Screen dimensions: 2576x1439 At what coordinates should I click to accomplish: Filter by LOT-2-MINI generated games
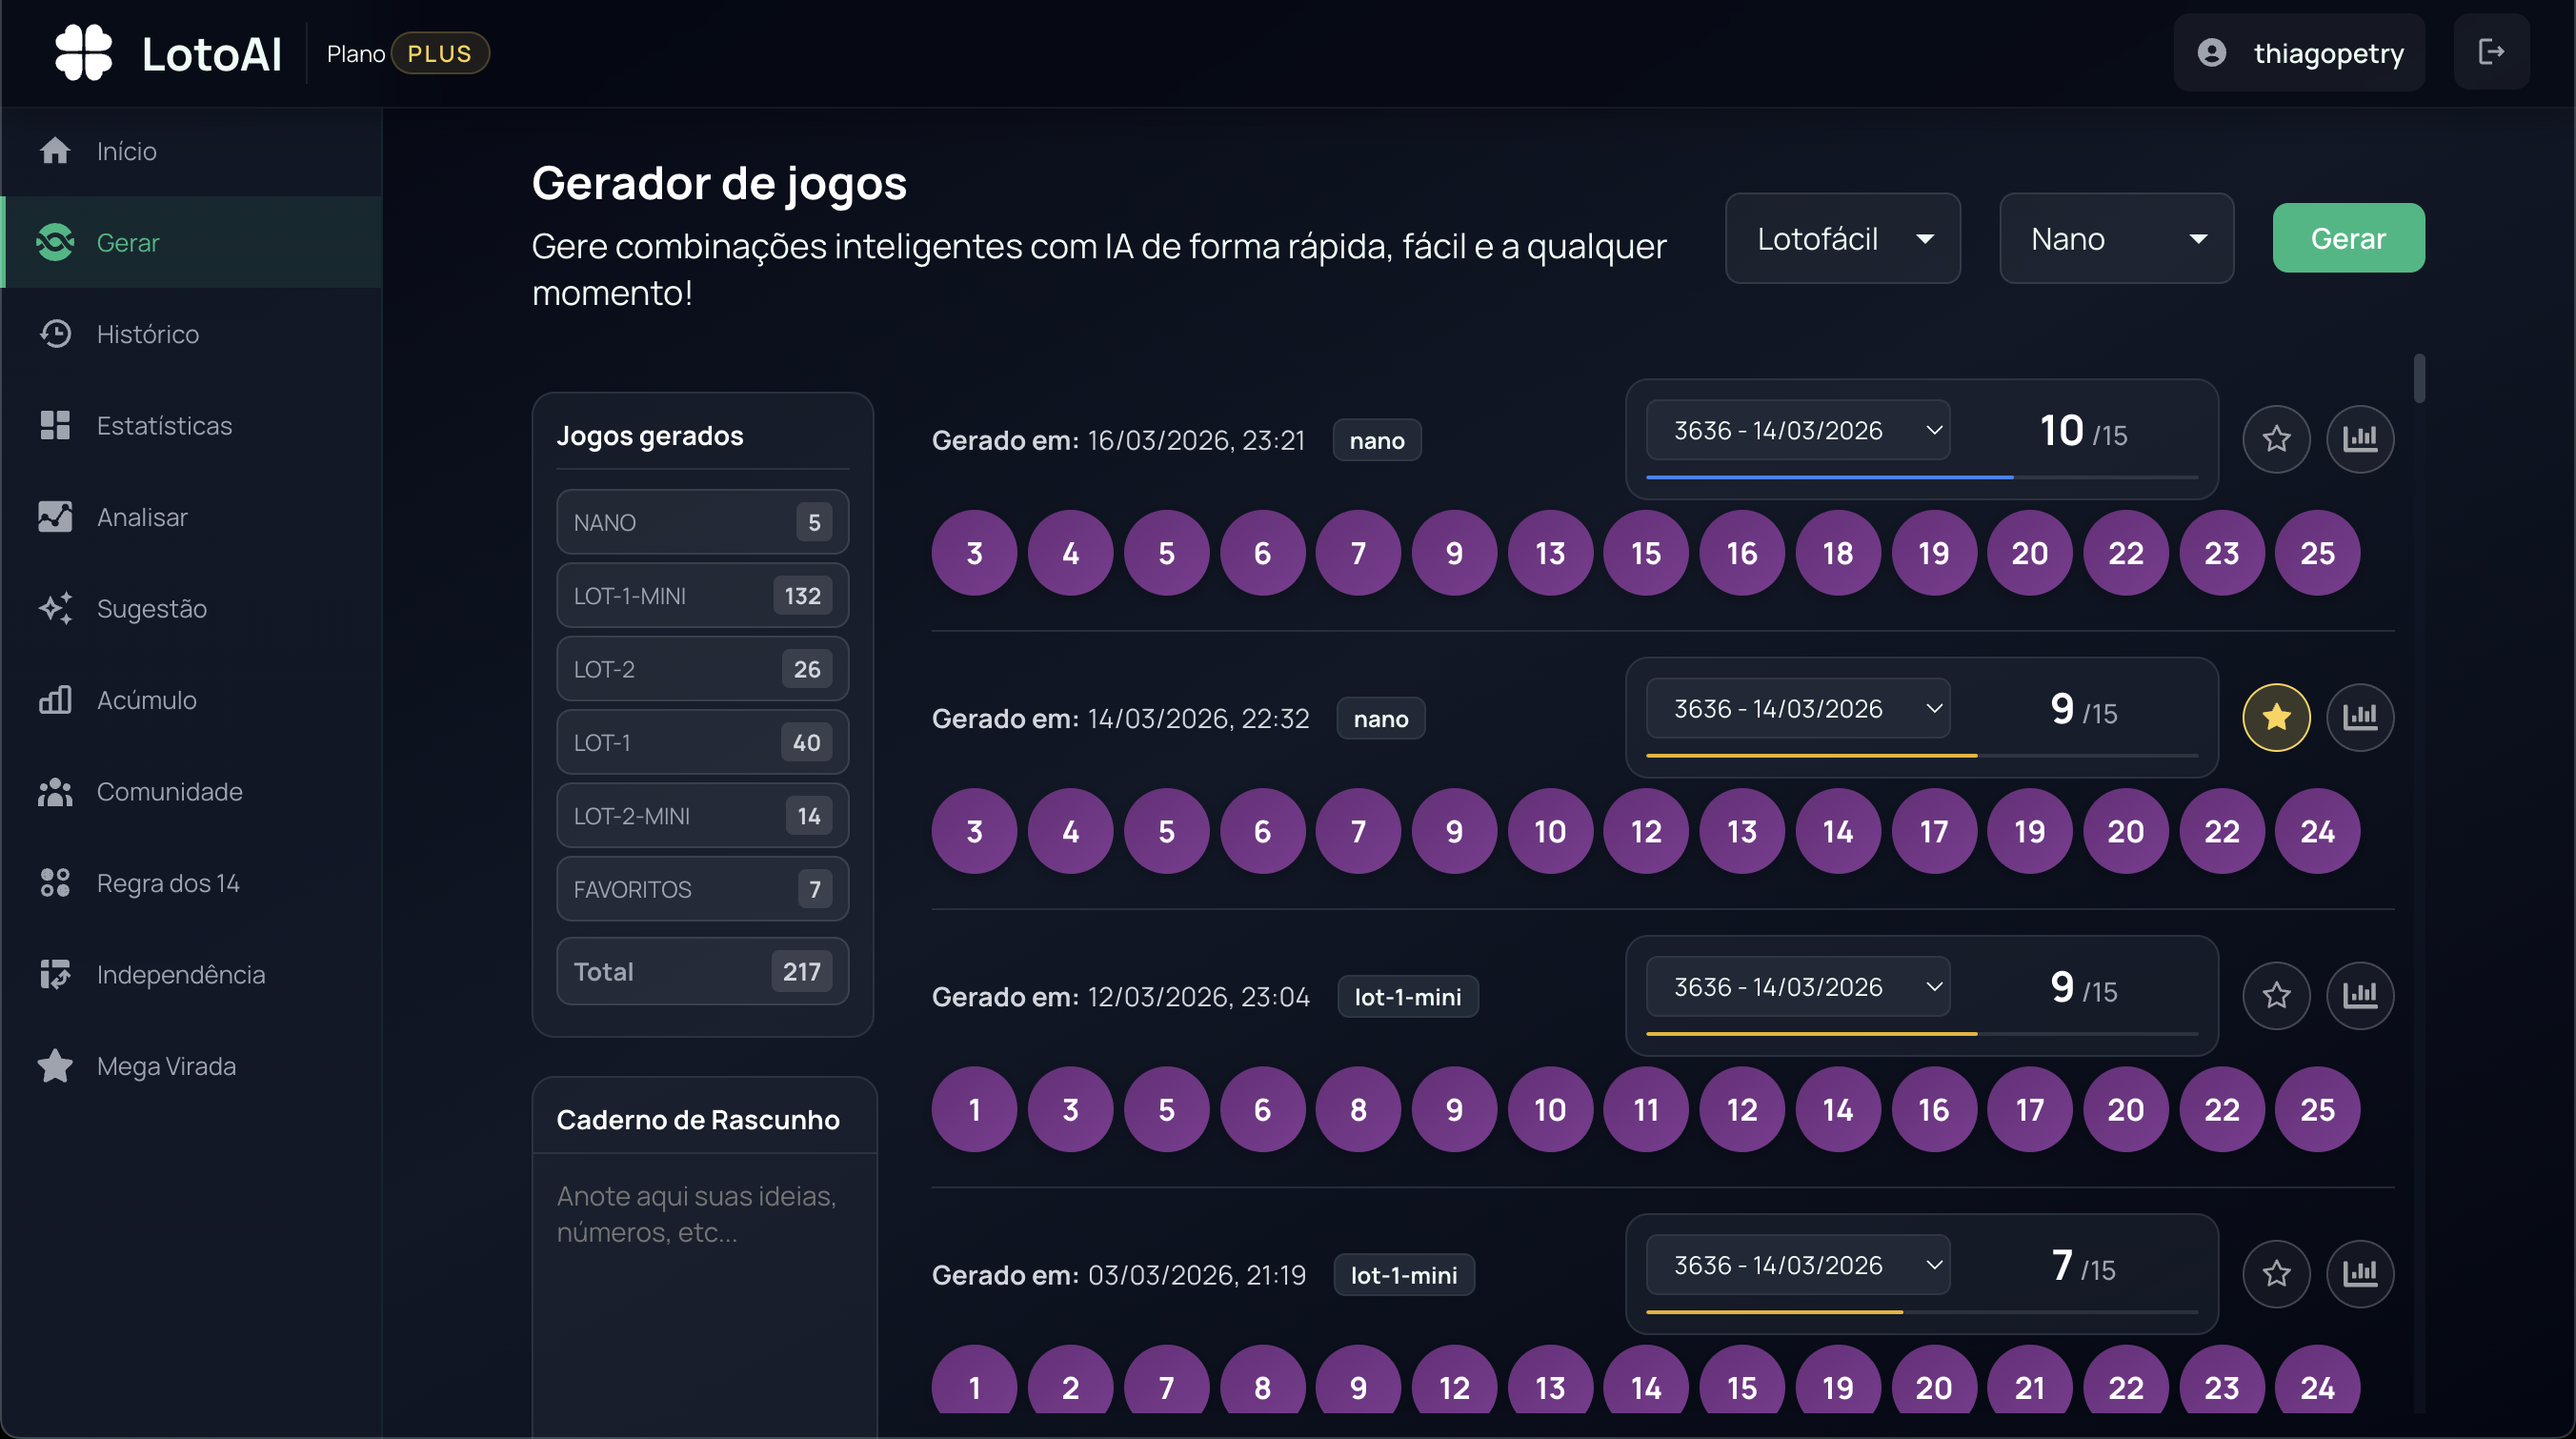(x=702, y=816)
